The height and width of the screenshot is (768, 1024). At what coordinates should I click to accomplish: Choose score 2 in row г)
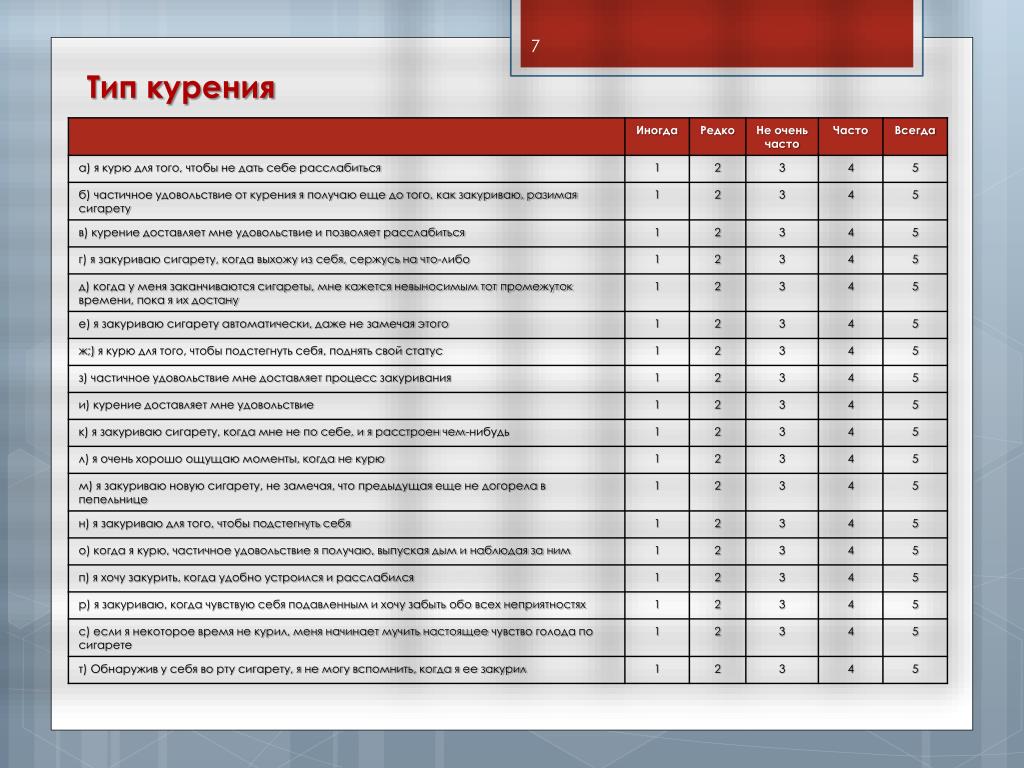(x=717, y=259)
